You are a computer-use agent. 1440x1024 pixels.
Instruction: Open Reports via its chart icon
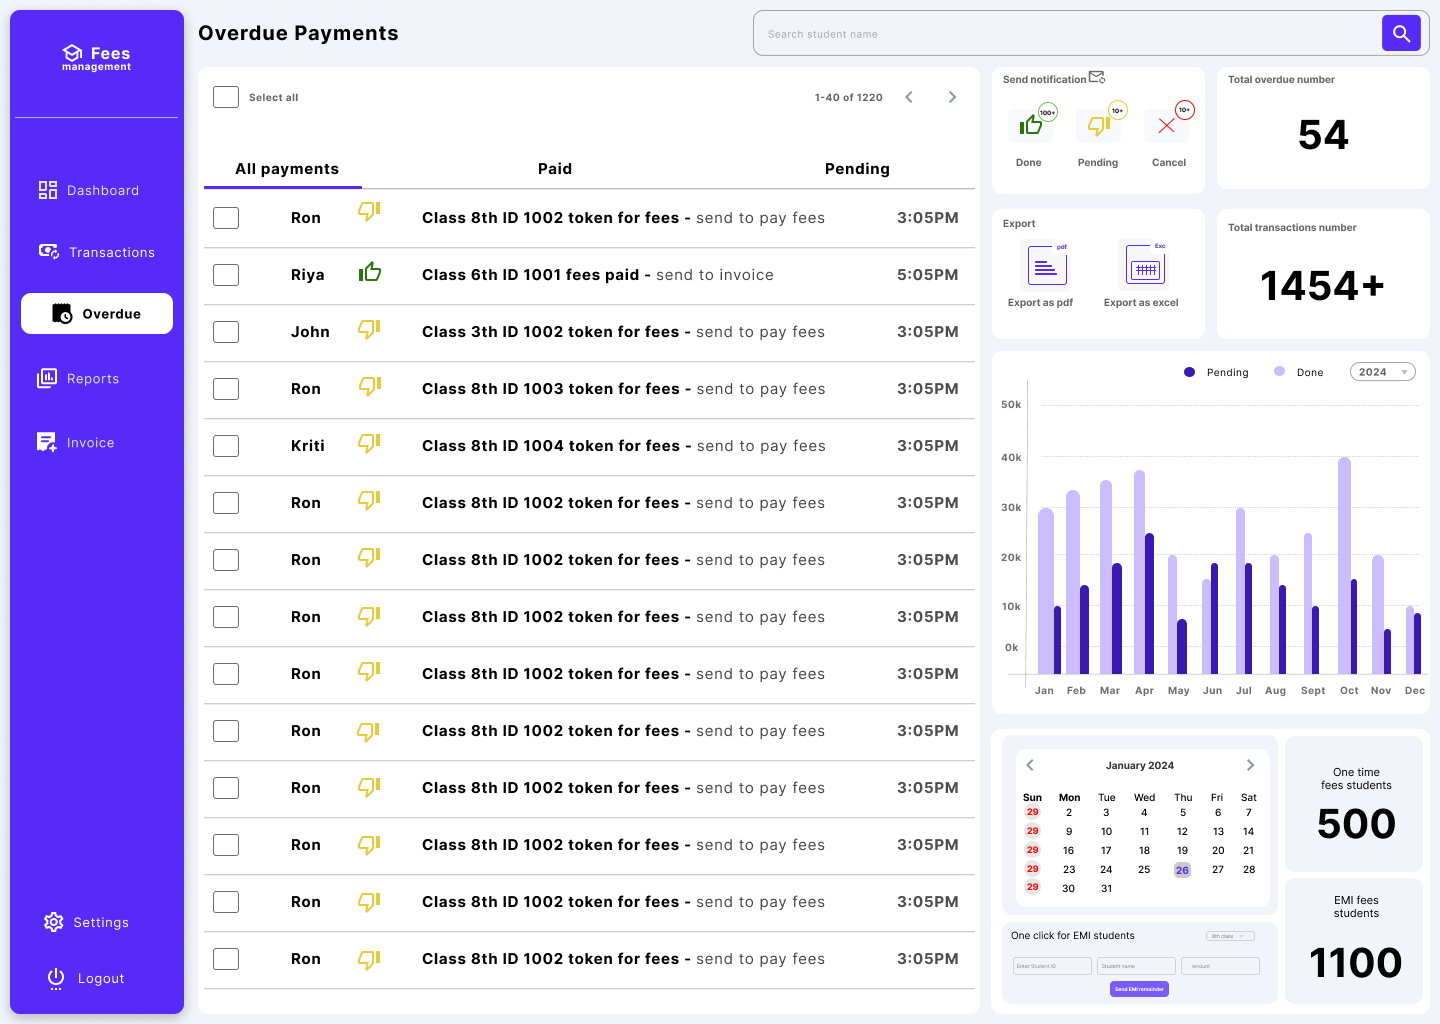(x=47, y=378)
